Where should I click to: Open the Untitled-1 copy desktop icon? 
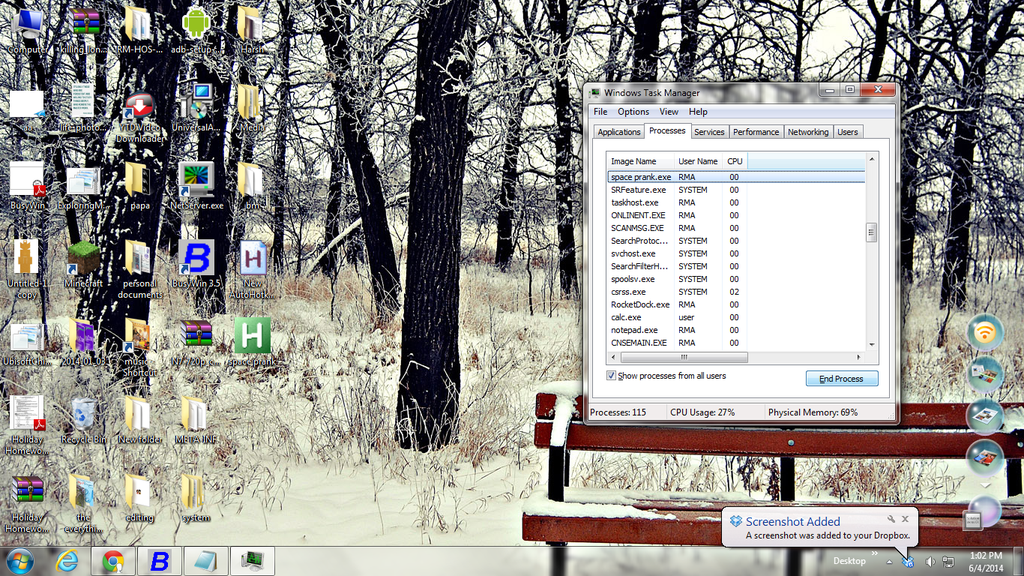tap(27, 269)
